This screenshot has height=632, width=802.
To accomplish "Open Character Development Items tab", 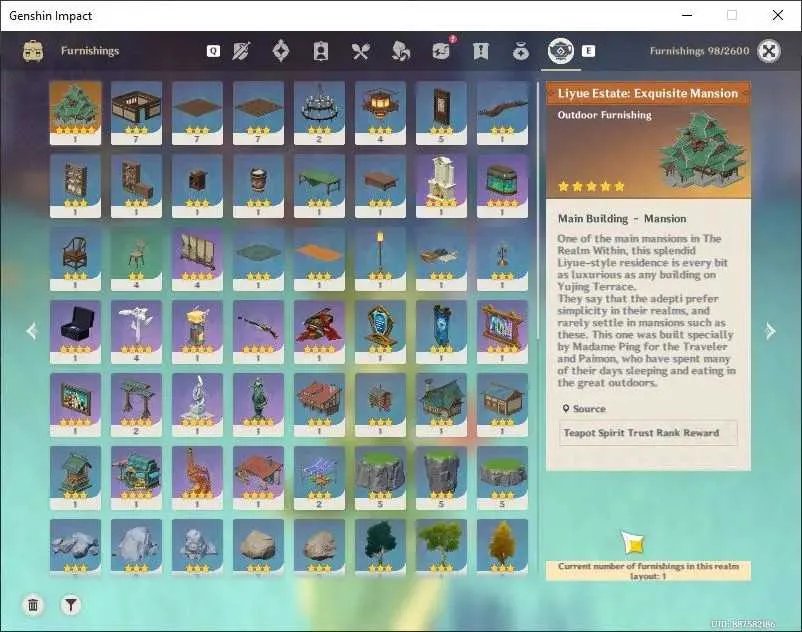I will coord(321,51).
